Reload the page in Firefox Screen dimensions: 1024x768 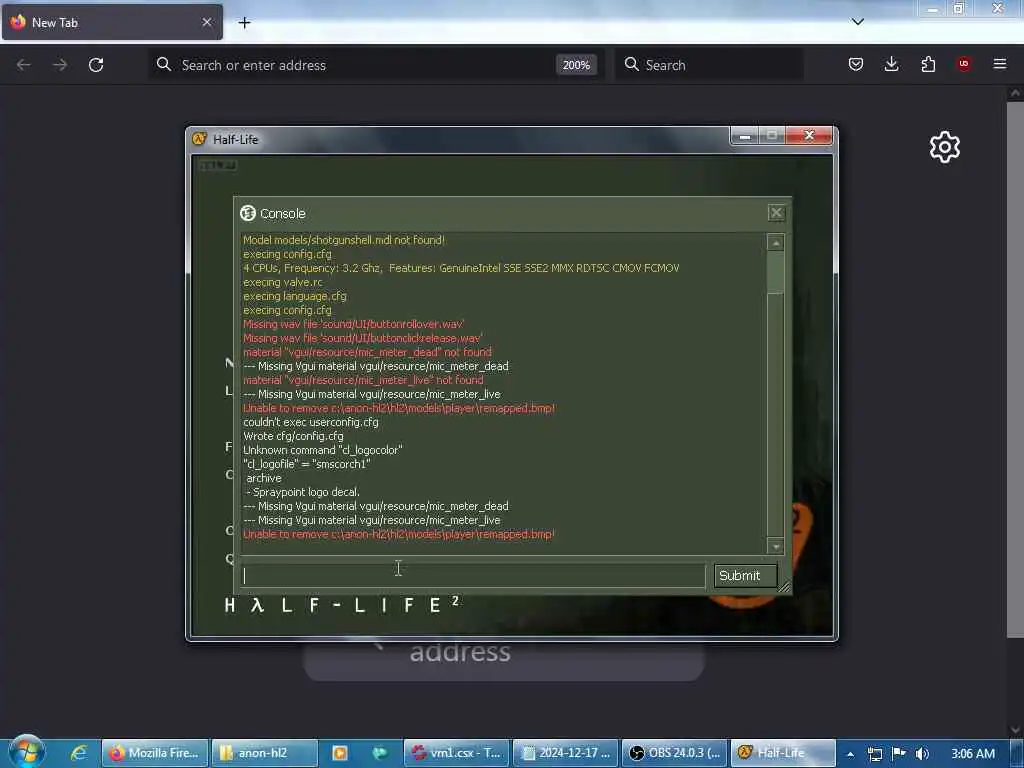click(x=96, y=65)
